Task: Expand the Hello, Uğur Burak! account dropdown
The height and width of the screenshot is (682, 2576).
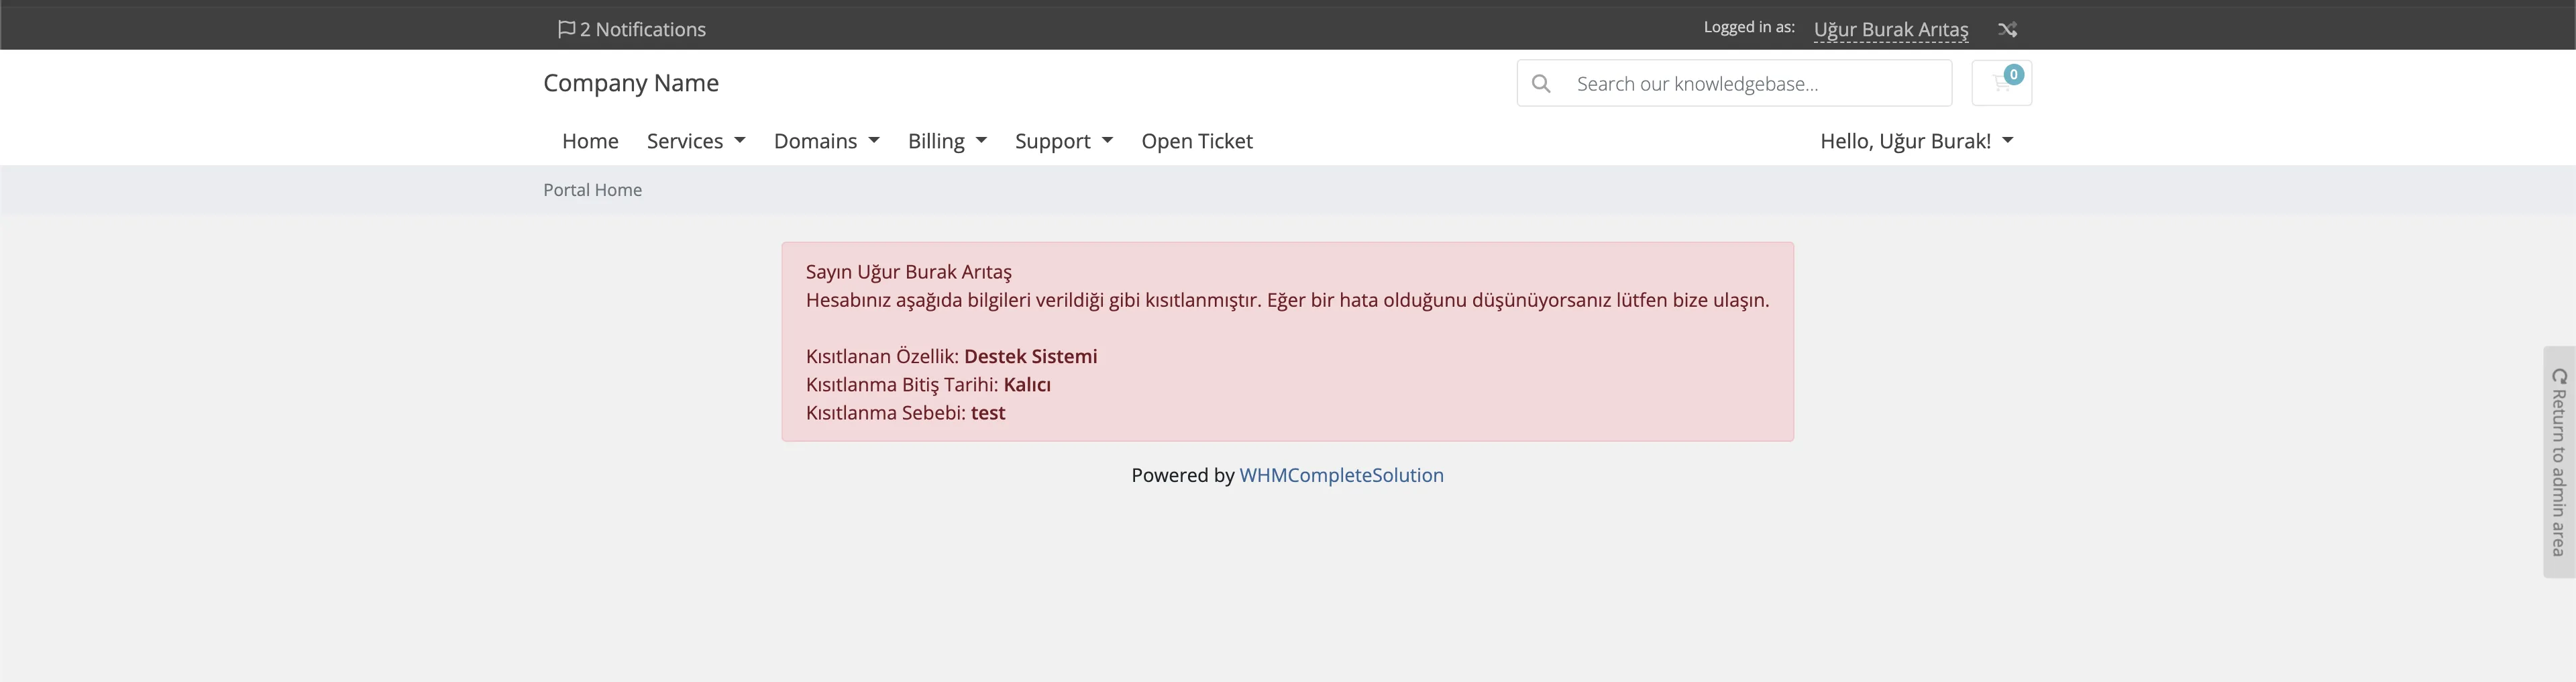Action: 1916,141
